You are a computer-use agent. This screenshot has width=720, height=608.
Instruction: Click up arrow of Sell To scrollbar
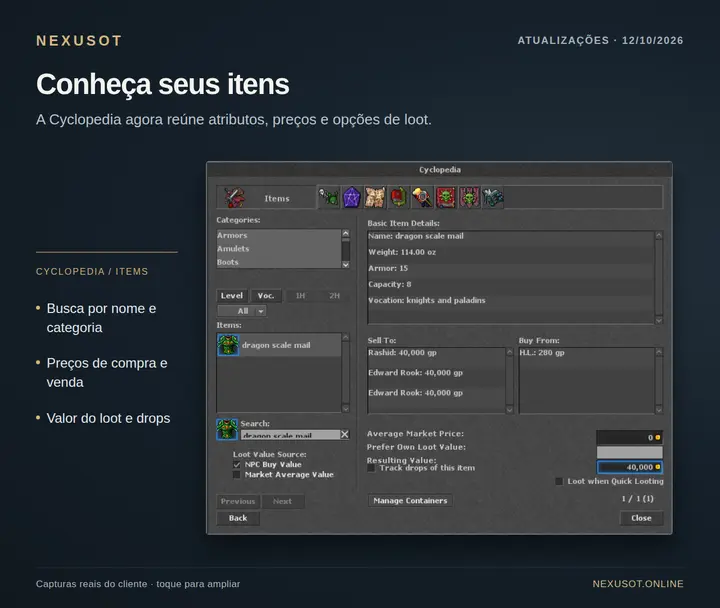point(509,352)
